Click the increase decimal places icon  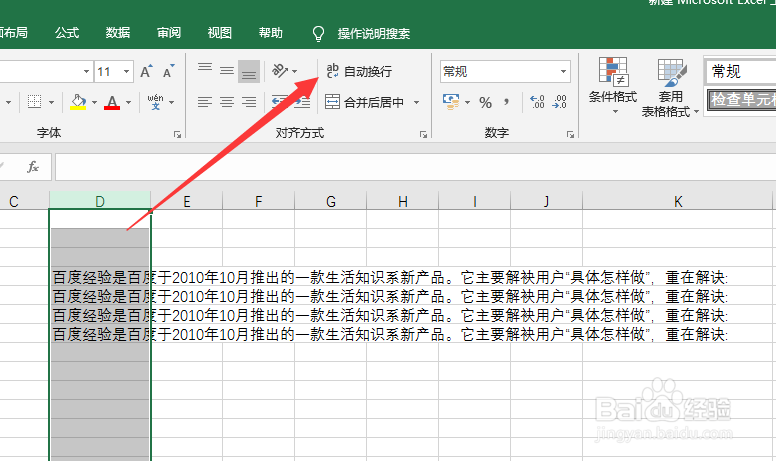coord(537,102)
